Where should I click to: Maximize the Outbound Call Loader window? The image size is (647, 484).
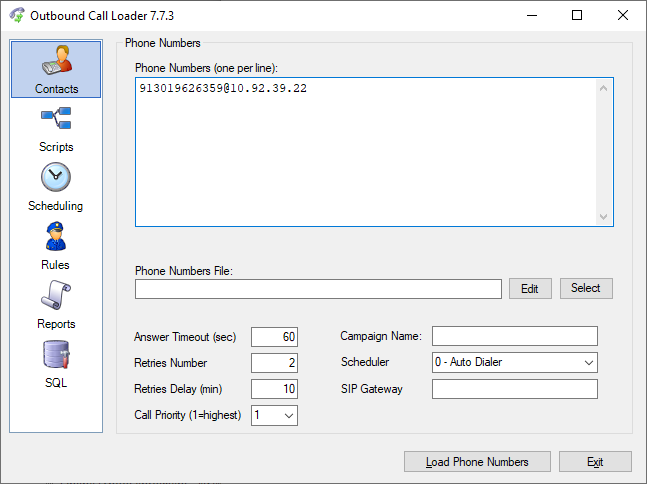coord(577,15)
